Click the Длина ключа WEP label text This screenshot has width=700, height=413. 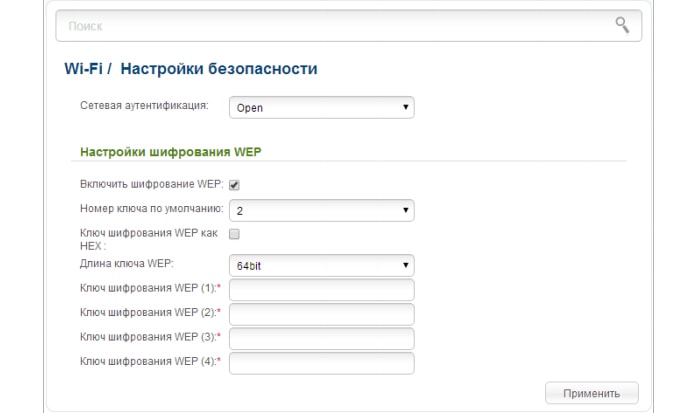127,263
